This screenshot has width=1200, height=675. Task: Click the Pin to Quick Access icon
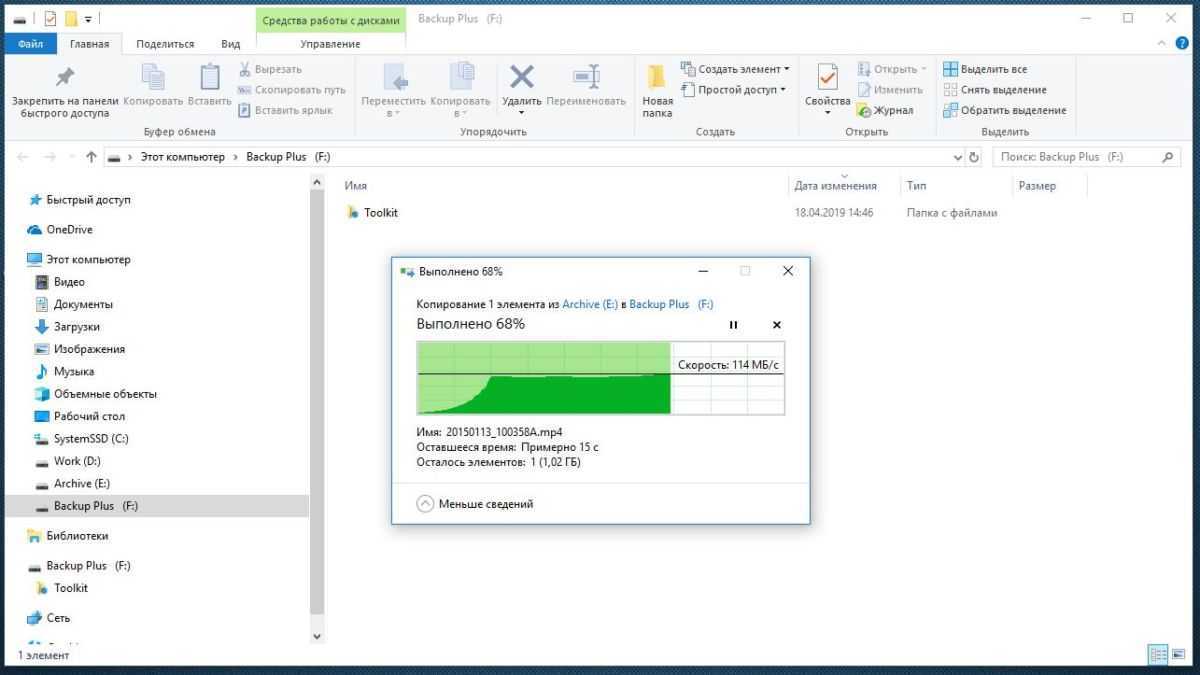tap(64, 77)
